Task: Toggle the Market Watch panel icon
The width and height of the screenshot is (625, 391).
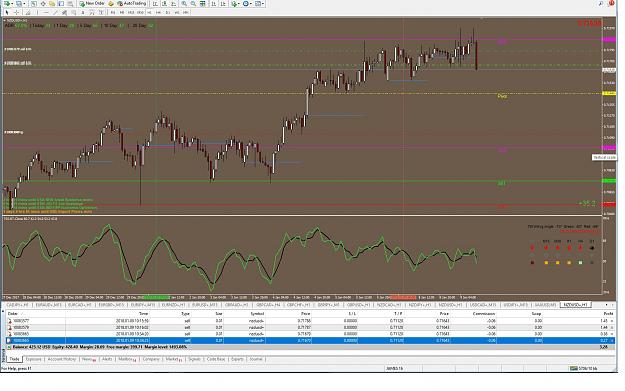Action: [33, 4]
